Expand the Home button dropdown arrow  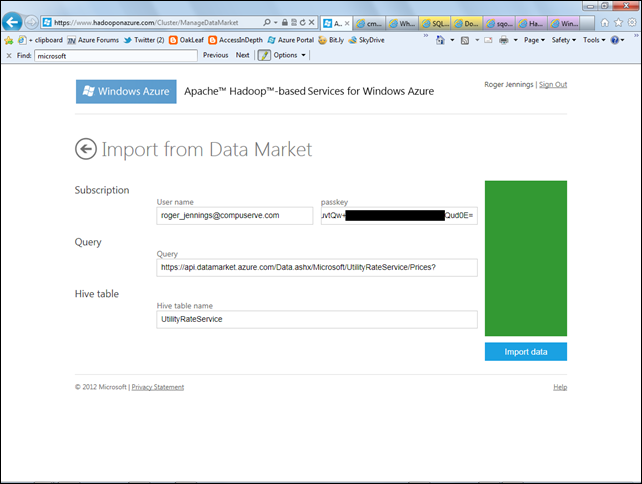[452, 40]
